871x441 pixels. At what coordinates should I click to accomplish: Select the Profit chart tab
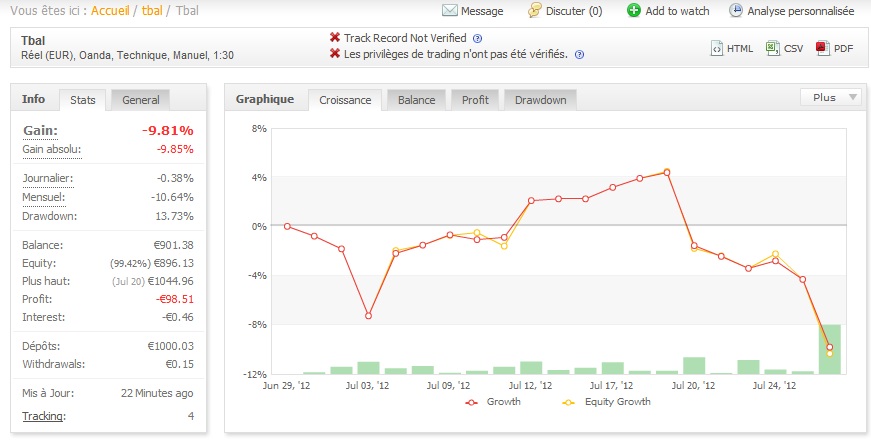(x=475, y=100)
